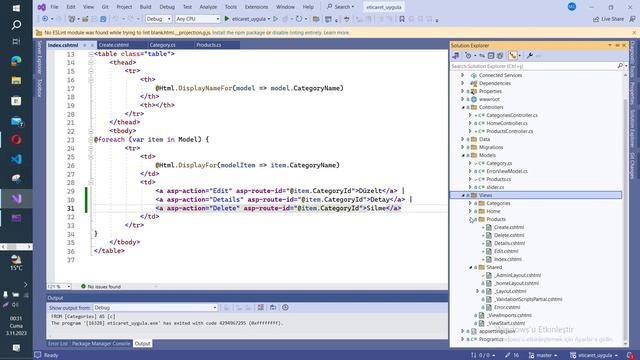Click the disable linting entirely link
The width and height of the screenshot is (640, 360).
297,33
